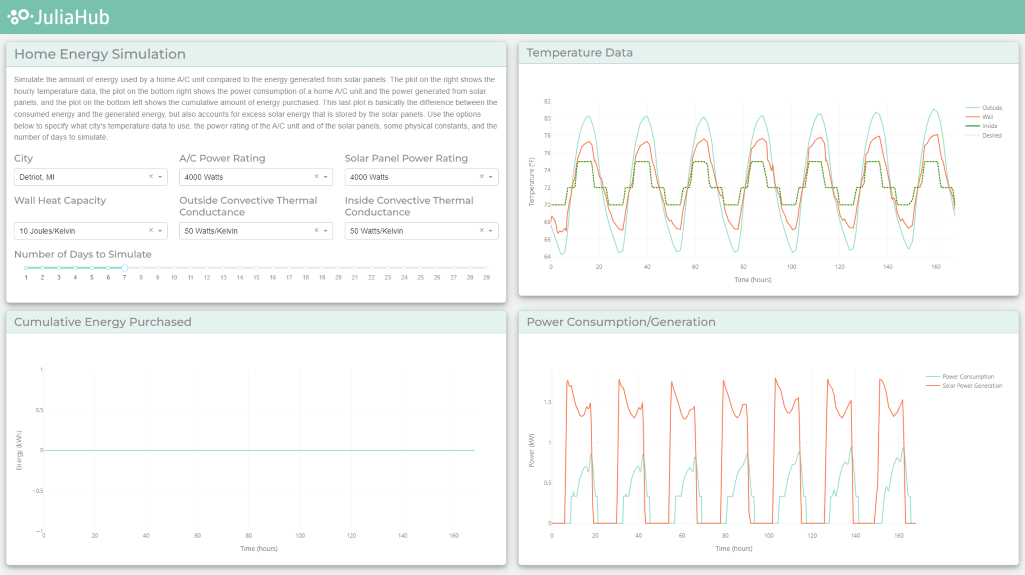Screen dimensions: 1025x575
Task: Clear the A/C Power Rating value
Action: click(316, 177)
